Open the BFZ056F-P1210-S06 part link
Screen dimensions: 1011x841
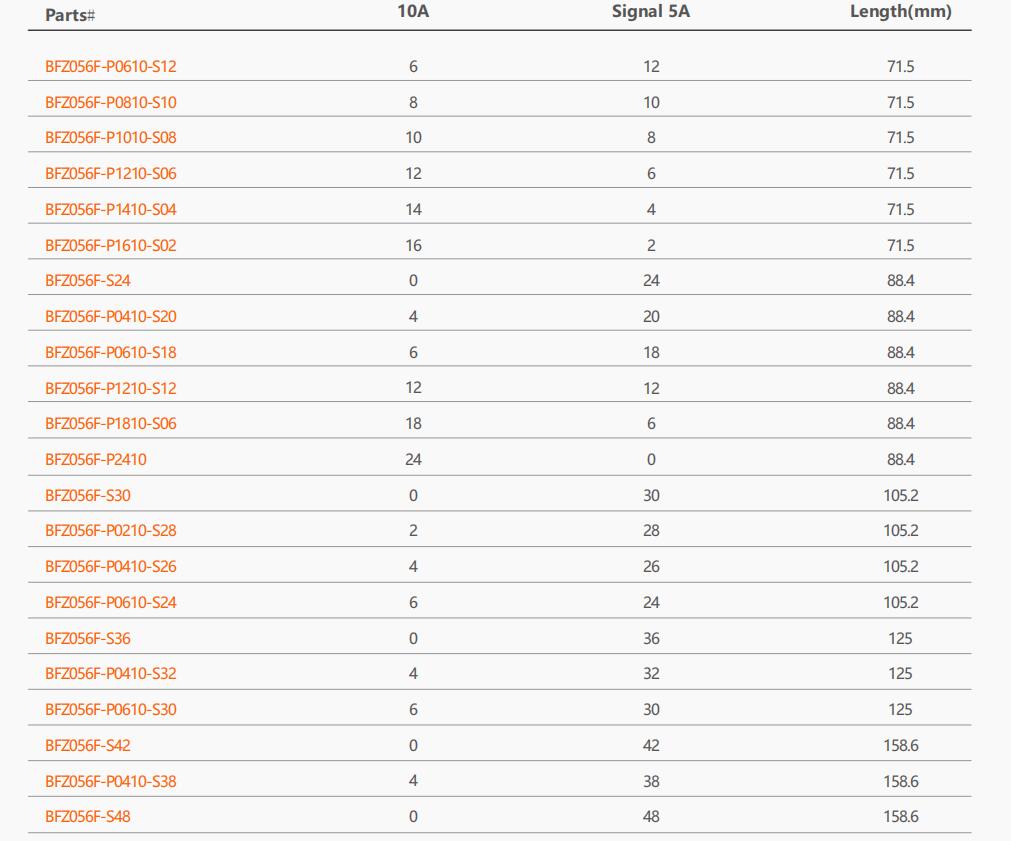110,173
